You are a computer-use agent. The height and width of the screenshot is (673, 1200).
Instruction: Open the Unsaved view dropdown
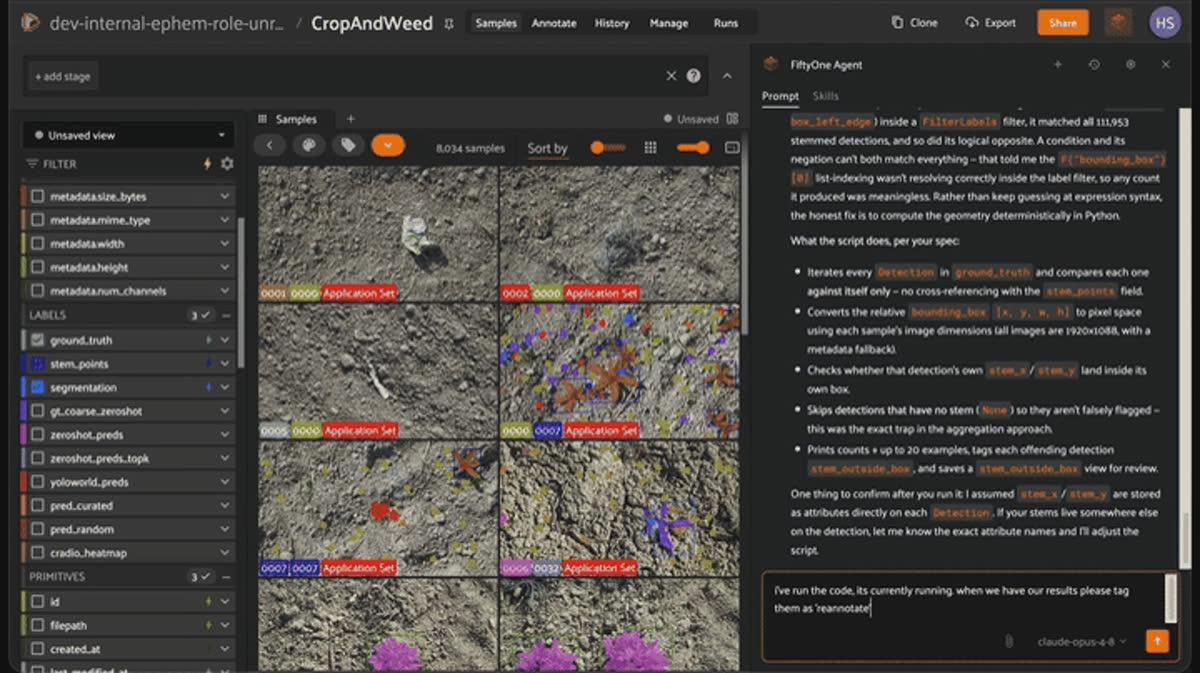[129, 135]
